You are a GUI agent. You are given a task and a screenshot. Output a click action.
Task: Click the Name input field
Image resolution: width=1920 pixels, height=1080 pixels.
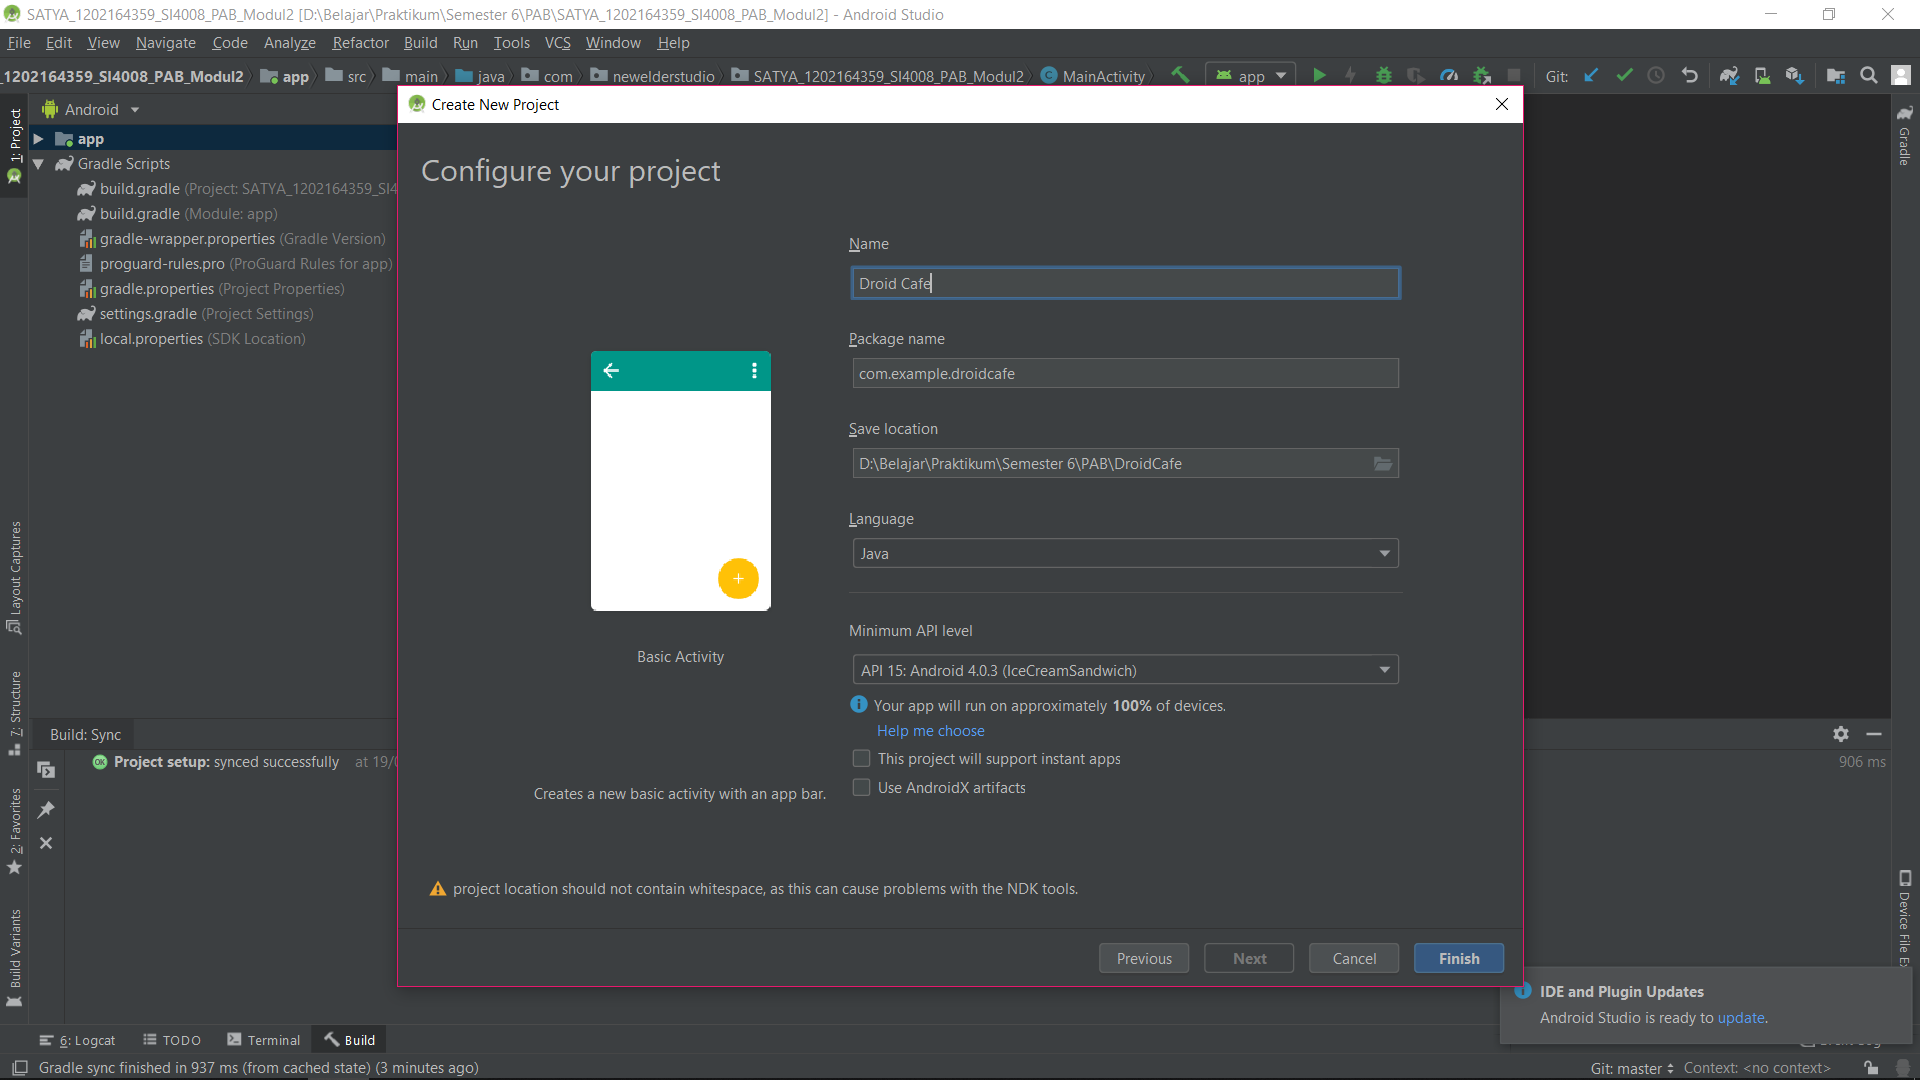click(1125, 283)
